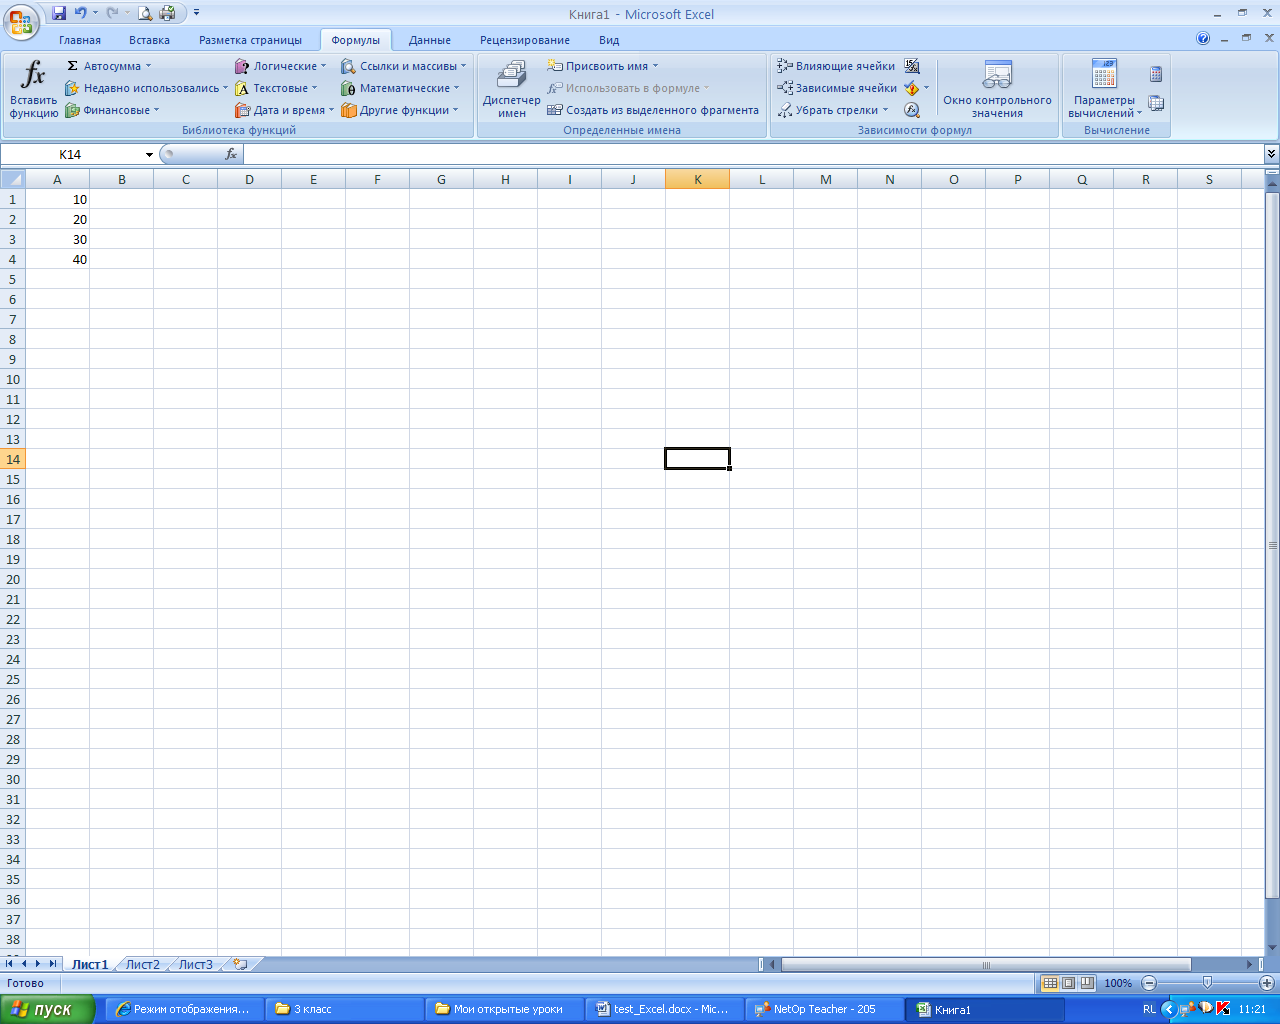Screen dimensions: 1280x1024
Task: Click the Name Box showing K14
Action: pyautogui.click(x=78, y=154)
